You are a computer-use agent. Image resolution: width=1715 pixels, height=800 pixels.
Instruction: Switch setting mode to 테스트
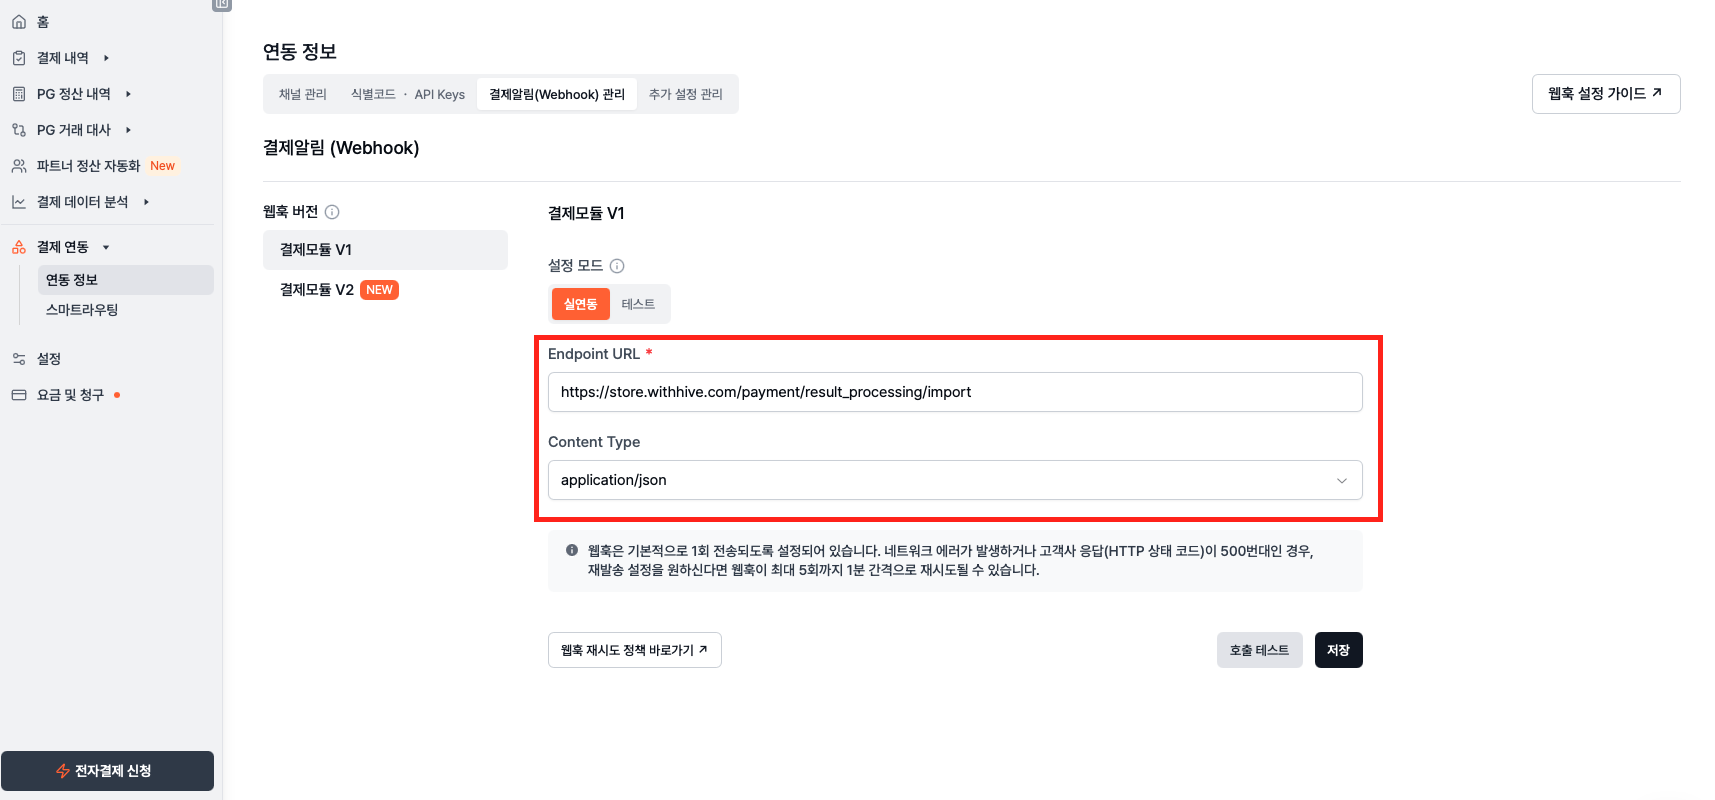638,304
